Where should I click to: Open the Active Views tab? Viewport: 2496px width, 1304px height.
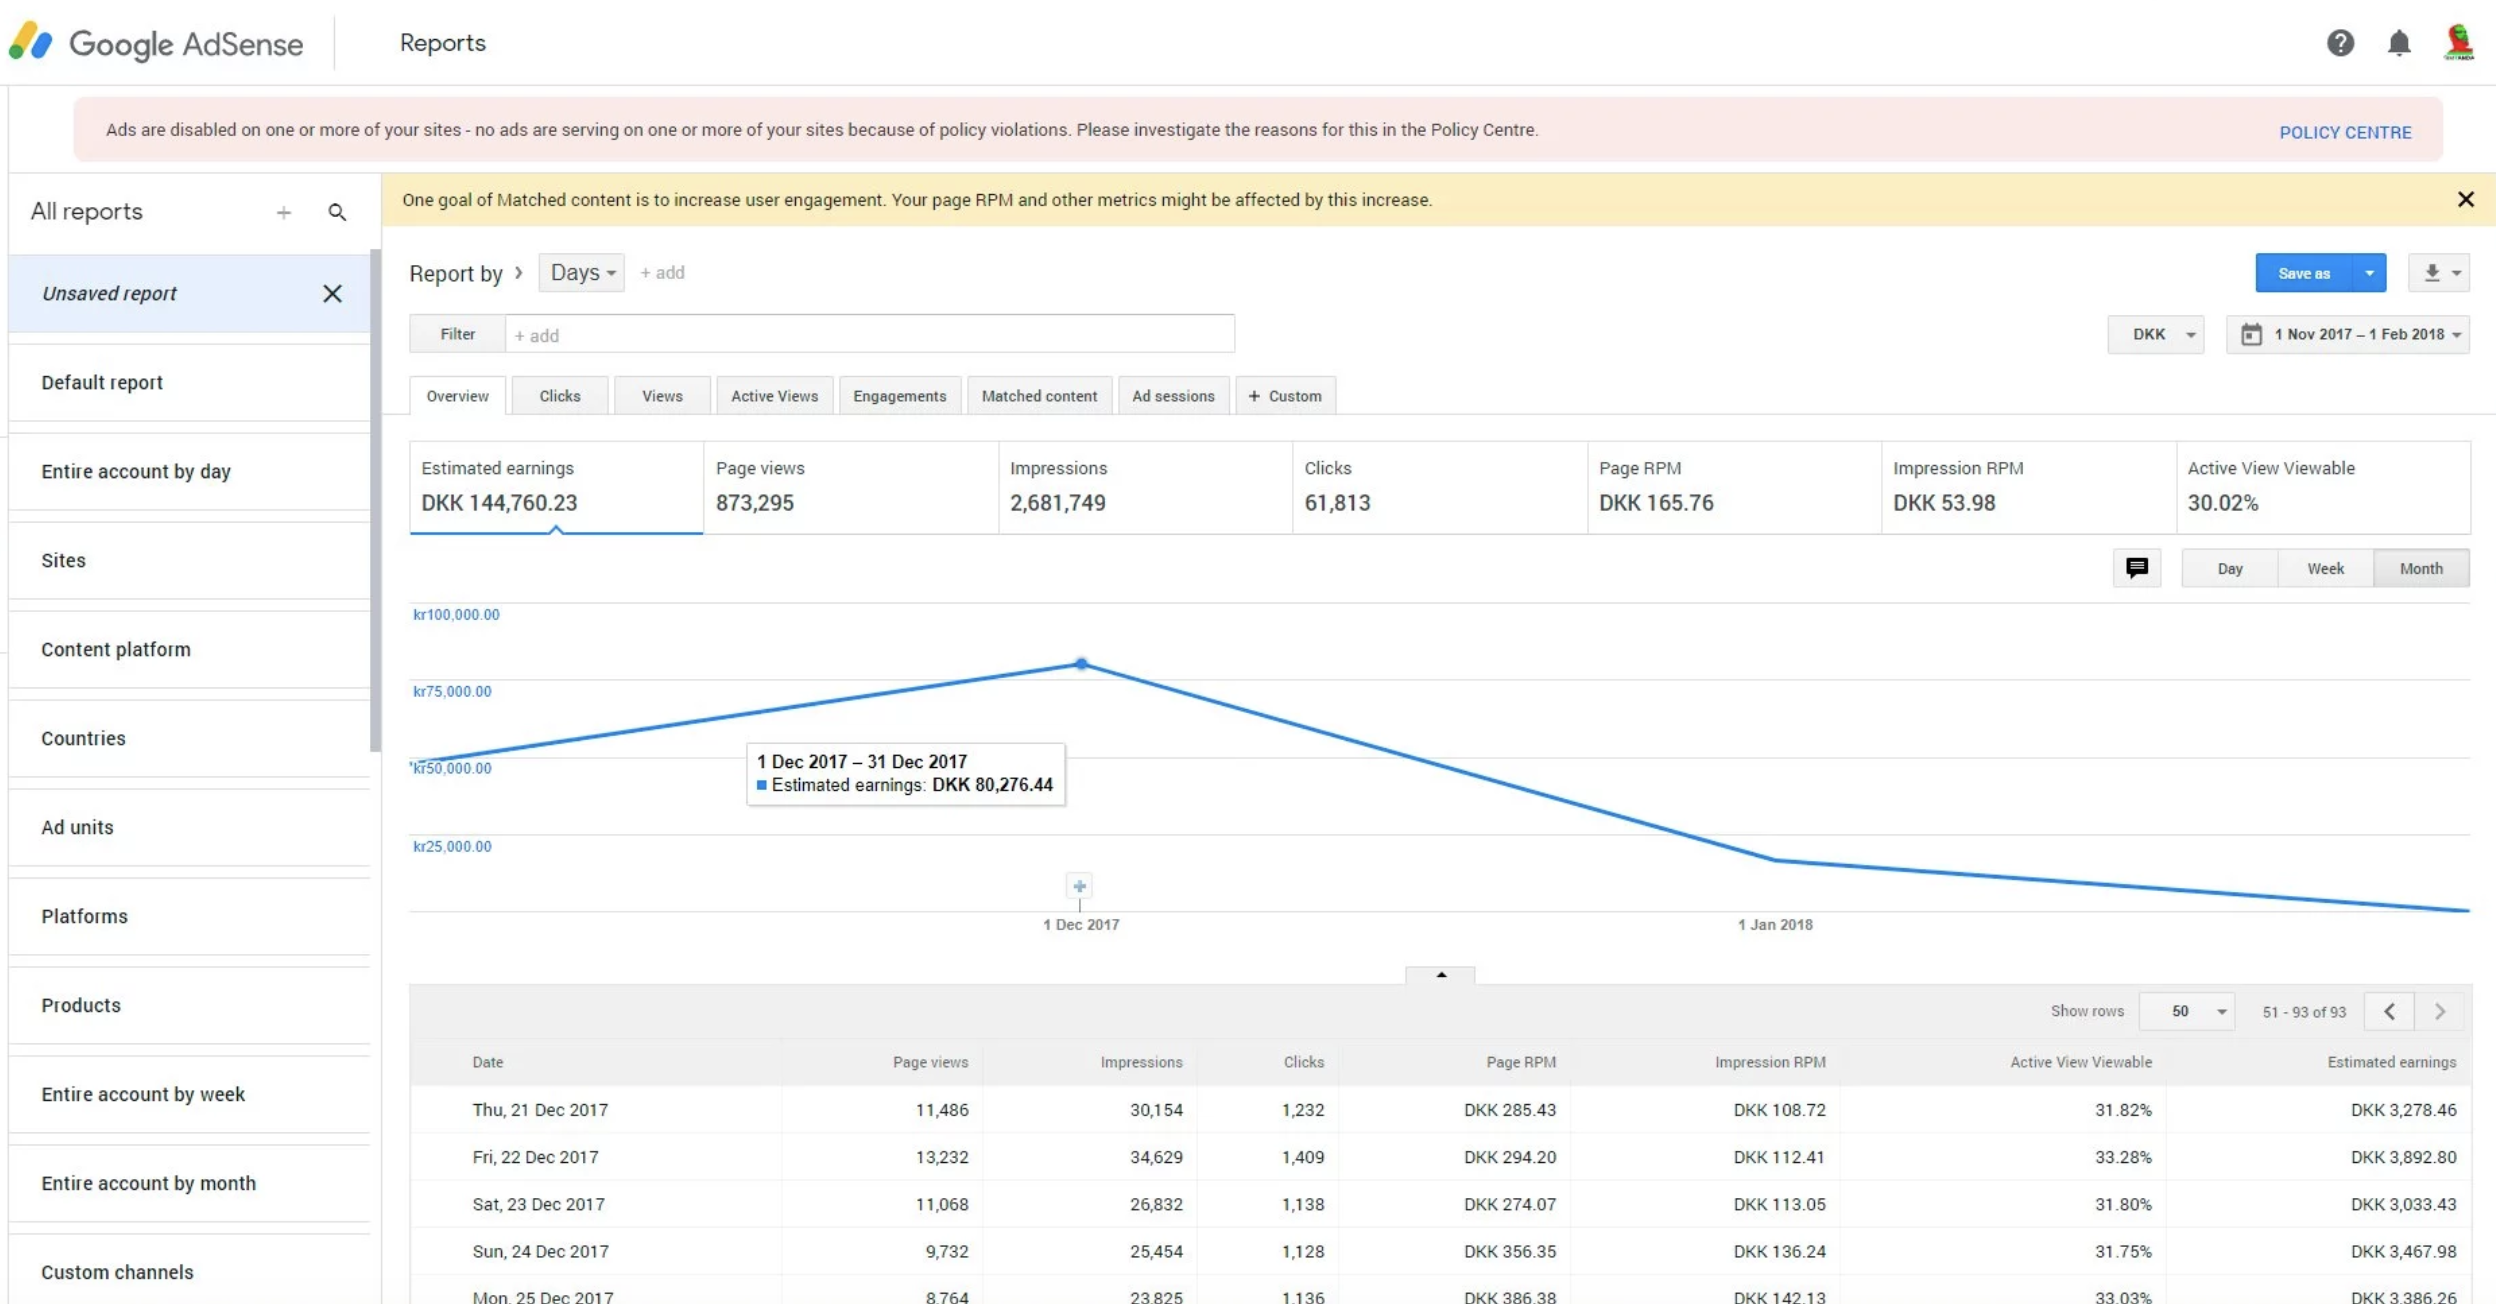click(x=774, y=396)
